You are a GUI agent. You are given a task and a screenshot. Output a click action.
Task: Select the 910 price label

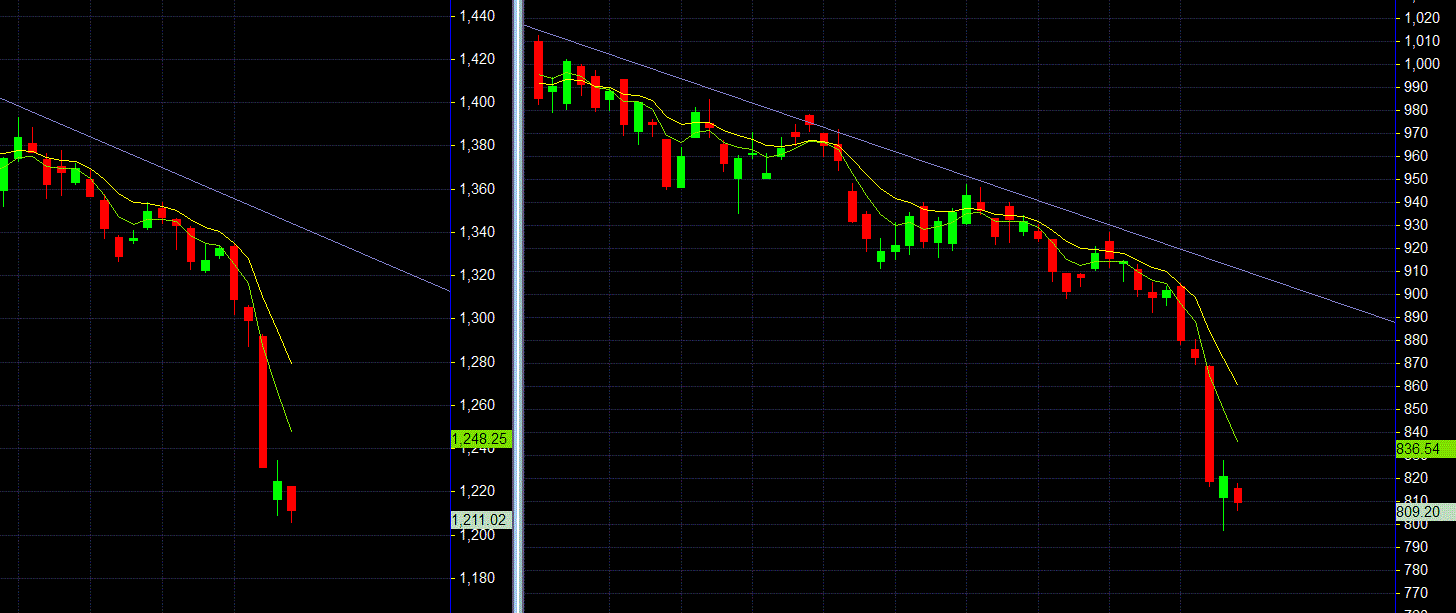(x=1418, y=271)
